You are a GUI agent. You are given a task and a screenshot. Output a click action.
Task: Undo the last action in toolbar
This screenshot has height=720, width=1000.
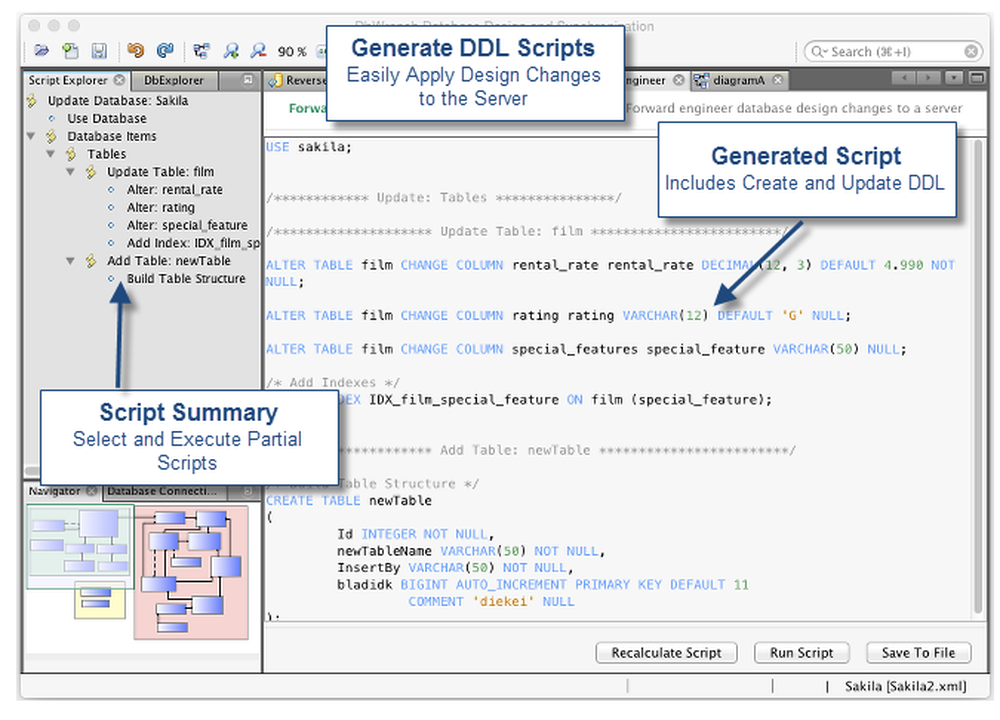(x=135, y=50)
